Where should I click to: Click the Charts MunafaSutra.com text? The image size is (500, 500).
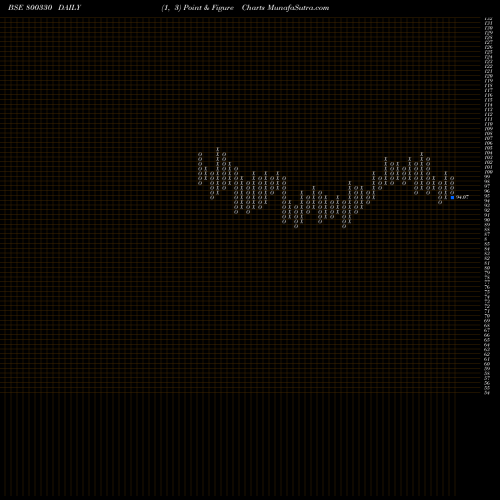(x=285, y=8)
